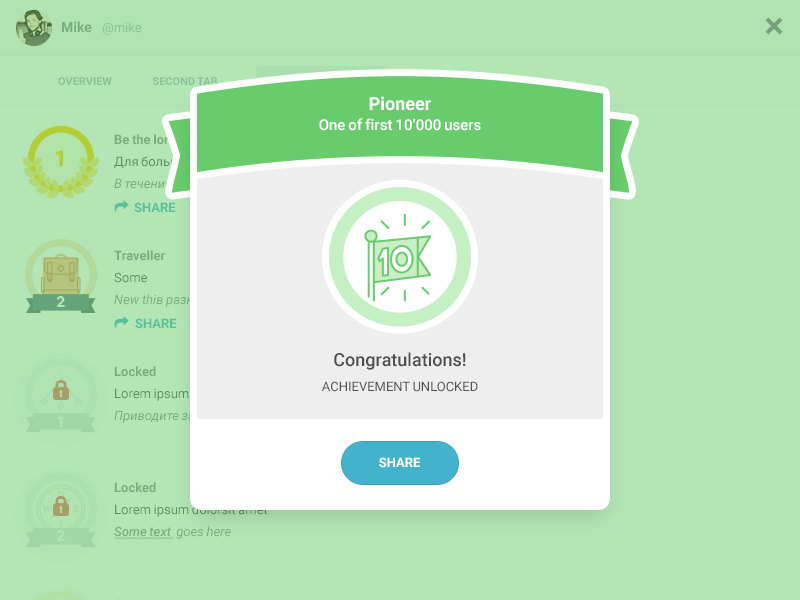
Task: Dismiss the achievement popup via the X icon
Action: point(773,26)
